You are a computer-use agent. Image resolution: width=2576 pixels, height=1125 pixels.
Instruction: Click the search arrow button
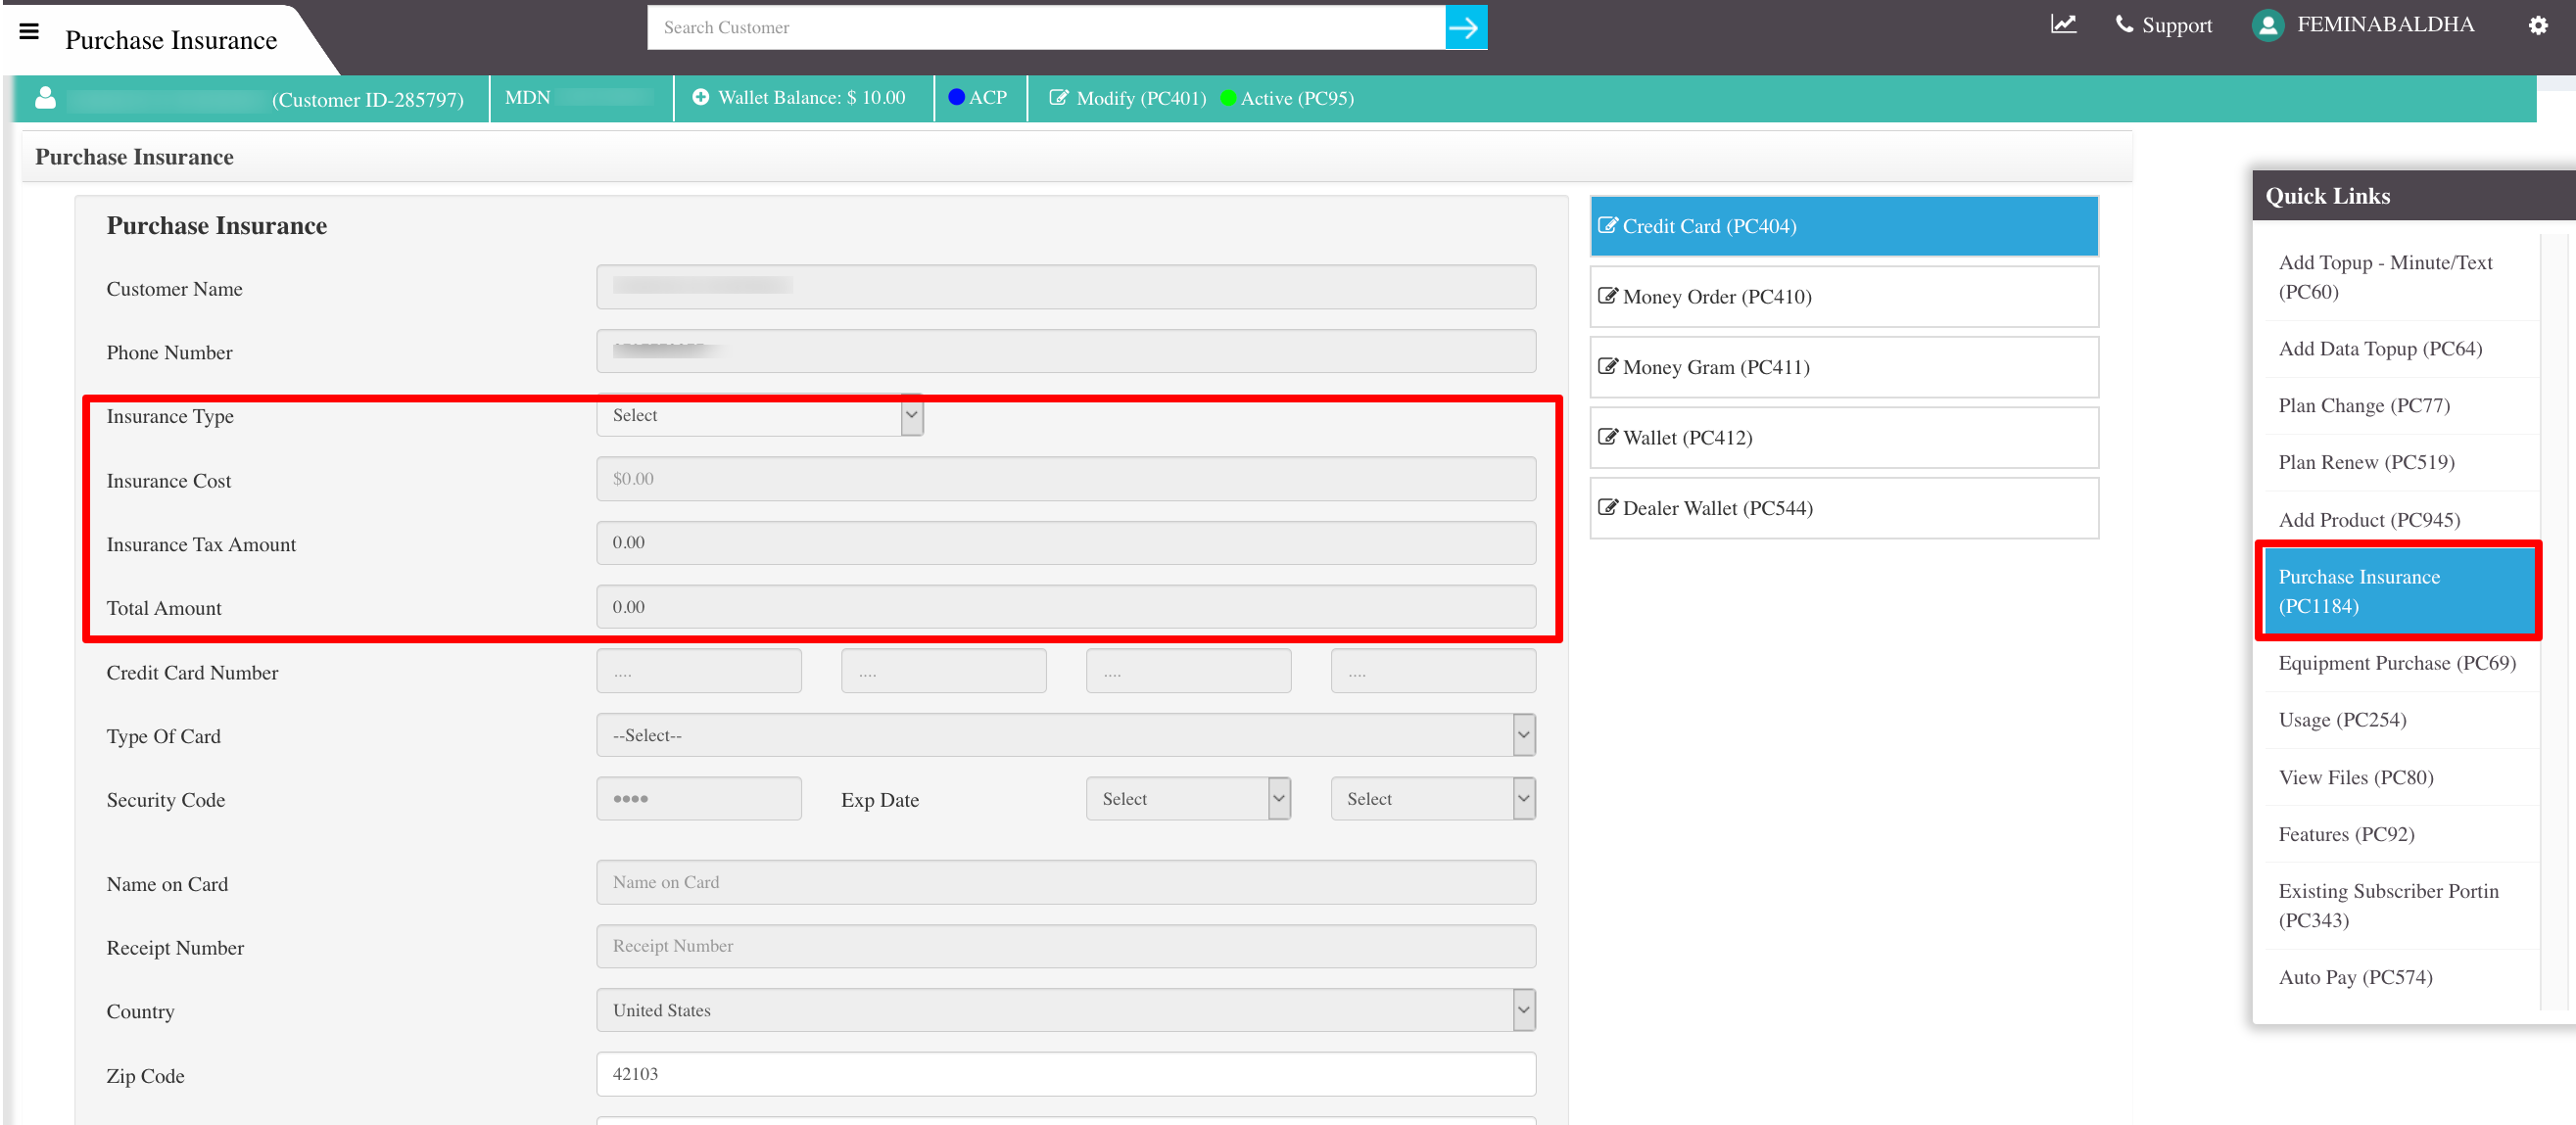(x=1465, y=28)
